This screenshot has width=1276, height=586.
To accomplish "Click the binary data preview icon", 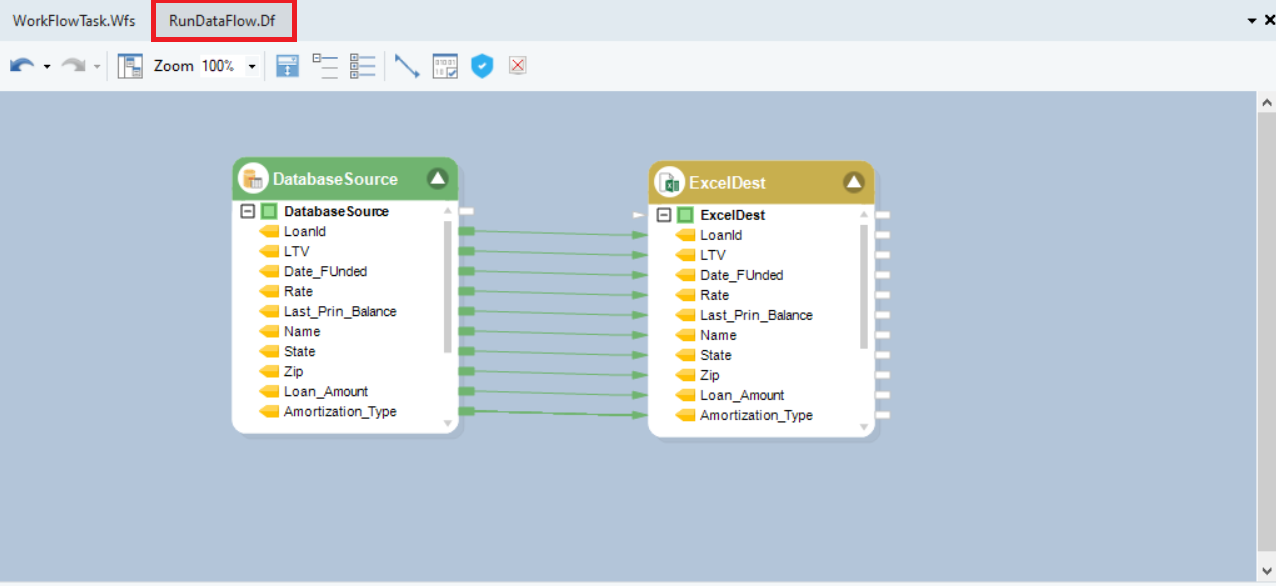I will pyautogui.click(x=445, y=66).
